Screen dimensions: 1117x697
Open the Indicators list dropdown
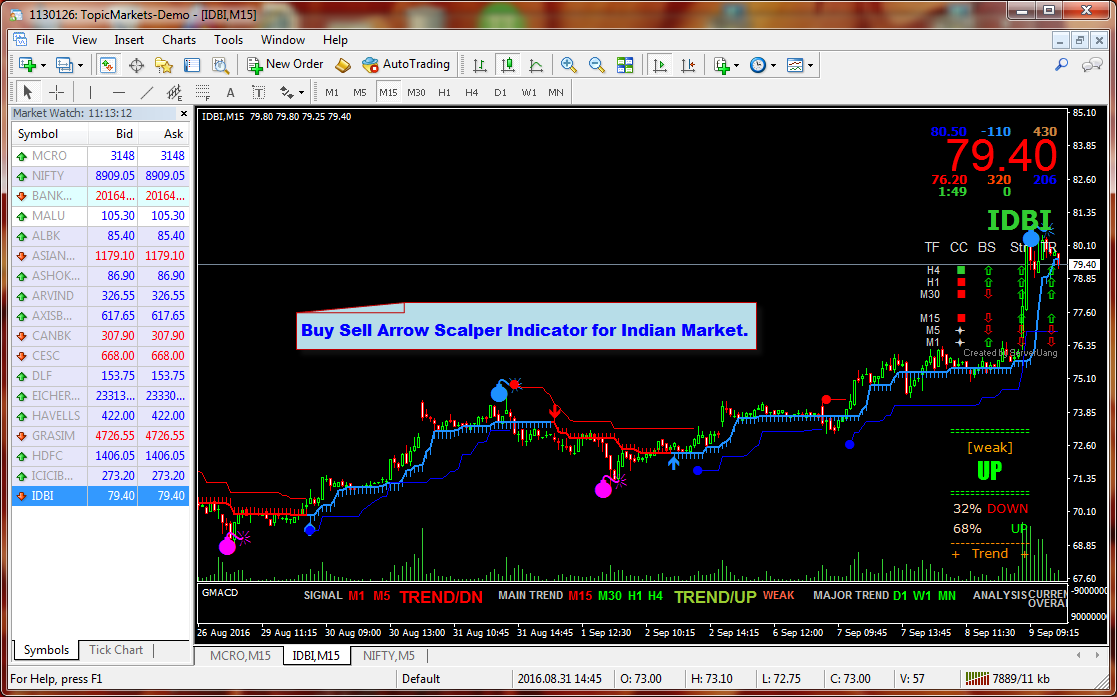coord(735,64)
